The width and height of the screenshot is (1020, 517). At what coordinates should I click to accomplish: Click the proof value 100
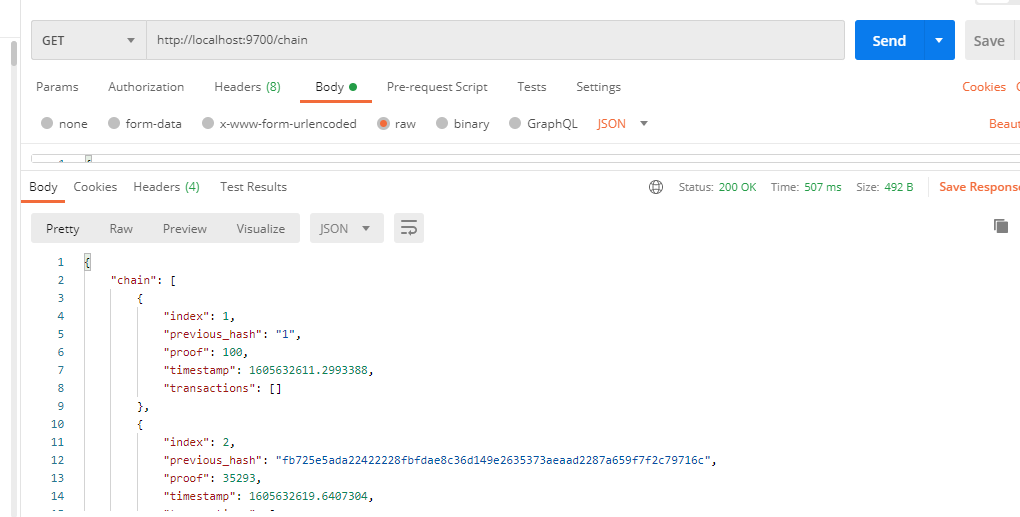coord(232,352)
